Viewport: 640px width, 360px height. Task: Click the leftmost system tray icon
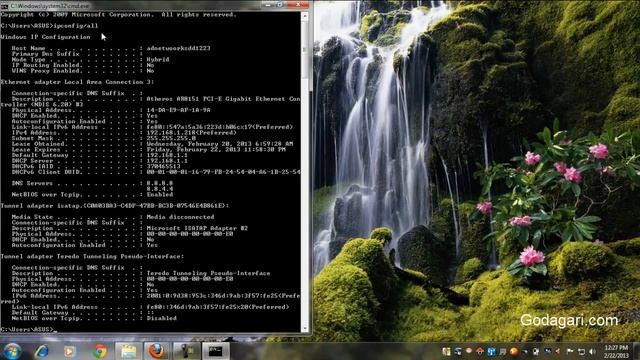tap(446, 351)
